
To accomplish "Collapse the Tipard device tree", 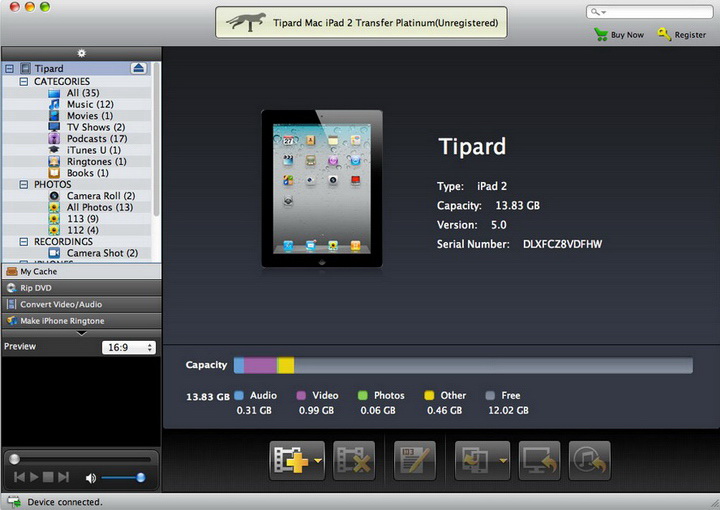I will 9,69.
